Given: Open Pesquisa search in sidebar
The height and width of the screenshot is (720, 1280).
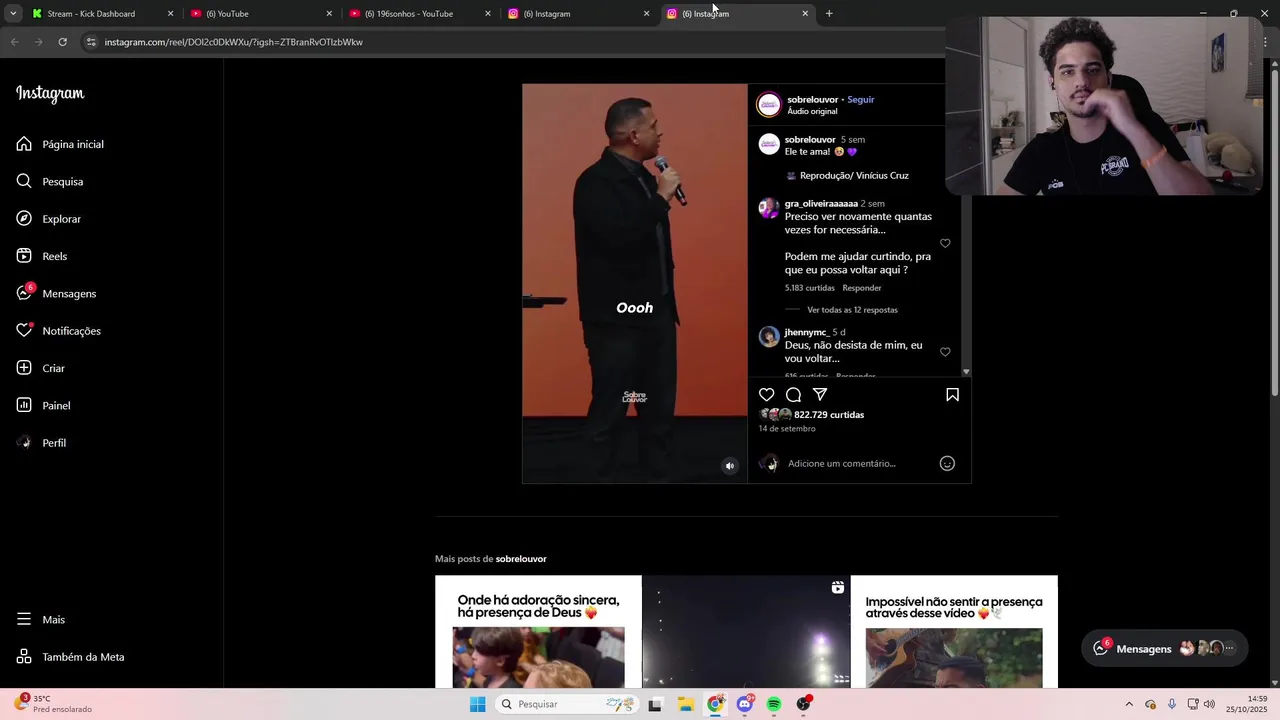Looking at the screenshot, I should [x=50, y=181].
